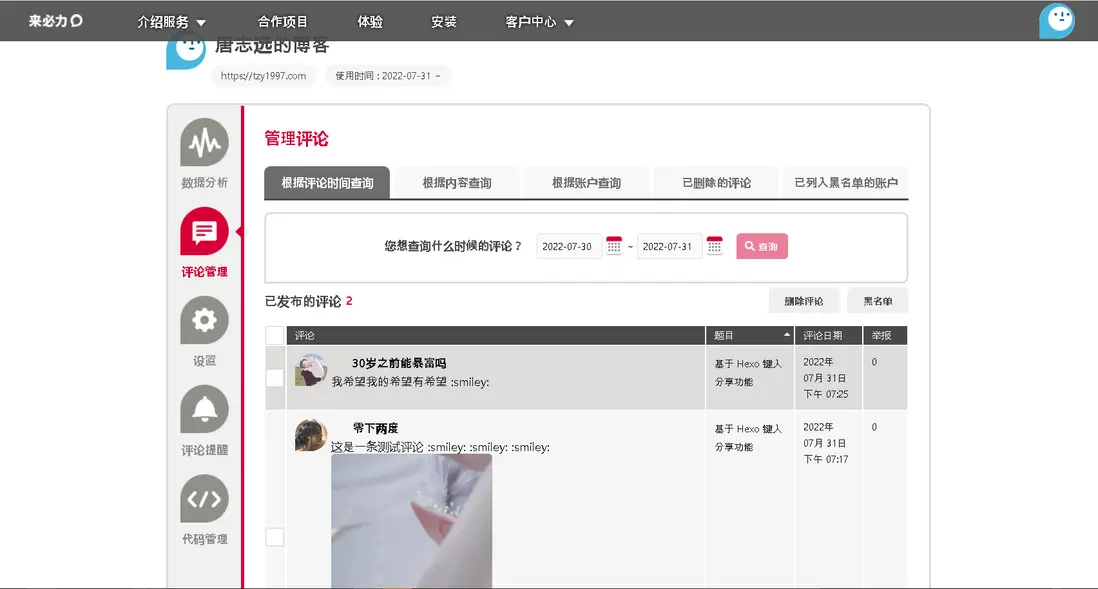This screenshot has height=589, width=1098.
Task: Toggle the select-all checkbox in table header
Action: (x=274, y=335)
